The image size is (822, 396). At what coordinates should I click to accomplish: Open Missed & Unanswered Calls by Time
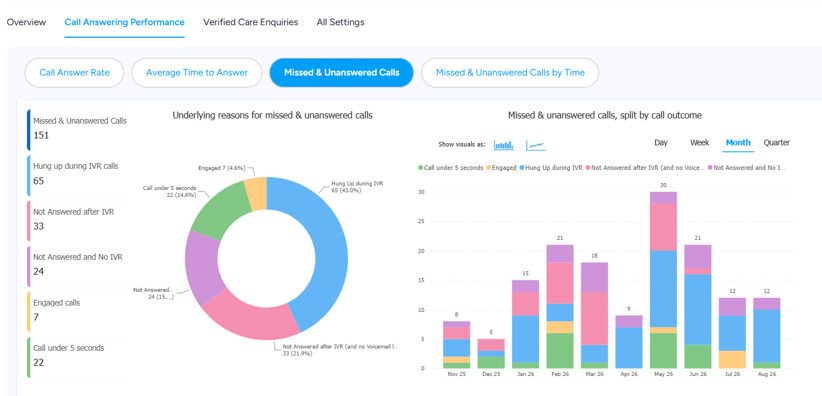point(510,72)
